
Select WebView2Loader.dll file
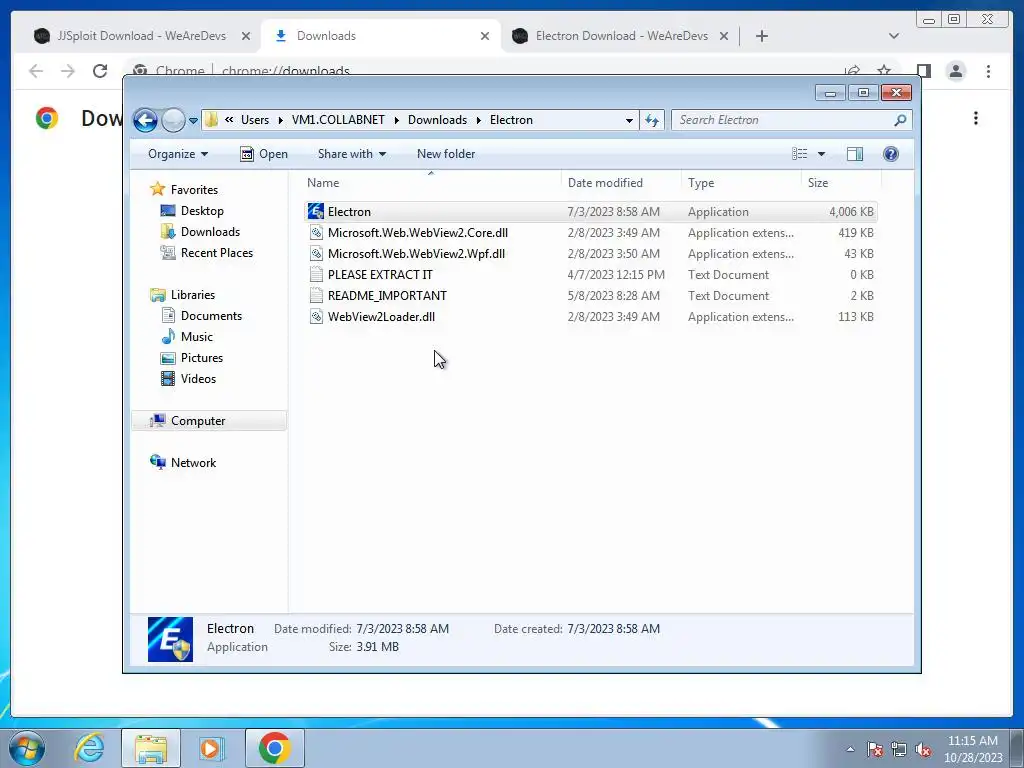click(x=590, y=316)
